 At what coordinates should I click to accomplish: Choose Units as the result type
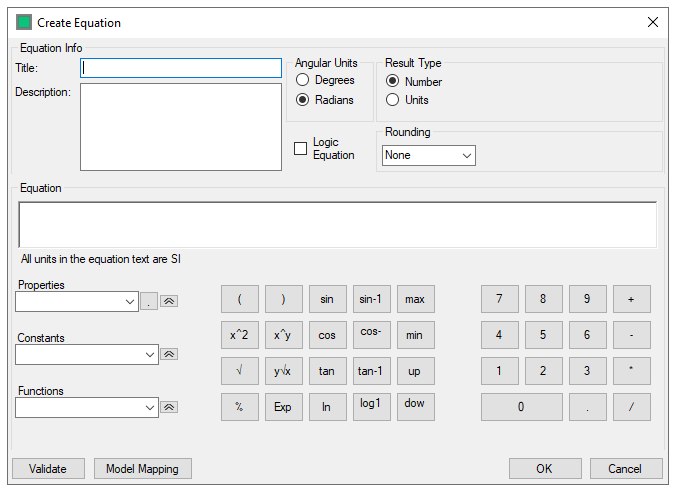[392, 100]
